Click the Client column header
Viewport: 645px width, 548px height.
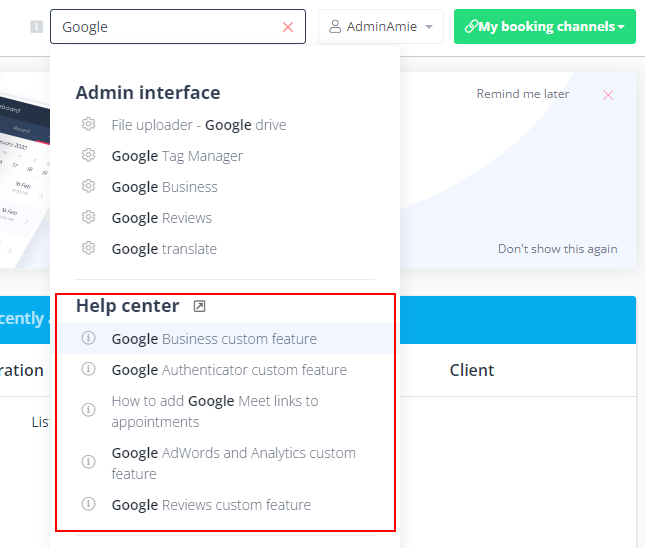[x=472, y=370]
